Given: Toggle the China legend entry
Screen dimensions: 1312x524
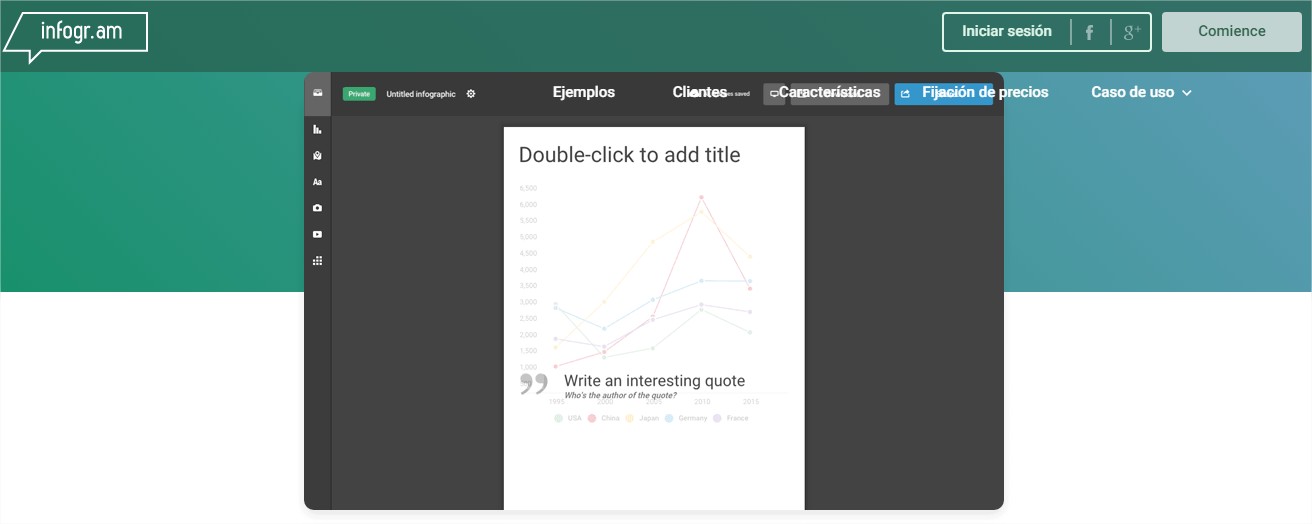Looking at the screenshot, I should tap(604, 418).
